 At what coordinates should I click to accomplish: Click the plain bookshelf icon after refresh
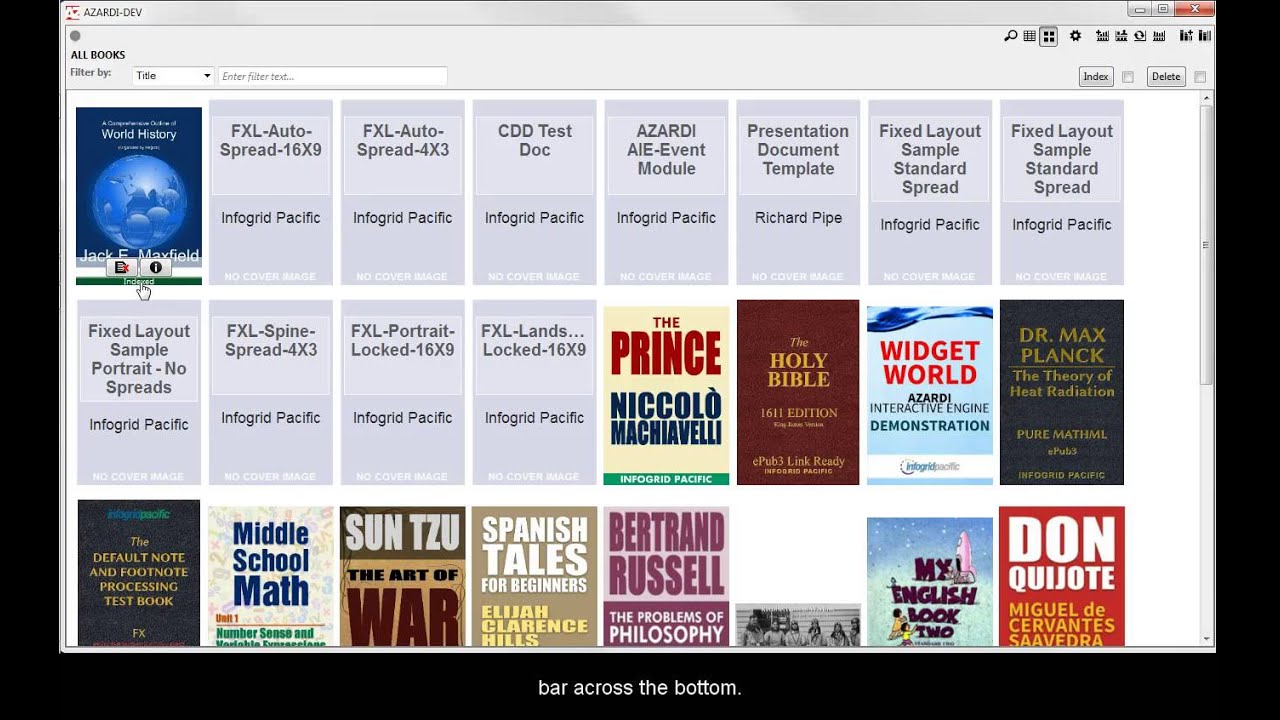1159,36
